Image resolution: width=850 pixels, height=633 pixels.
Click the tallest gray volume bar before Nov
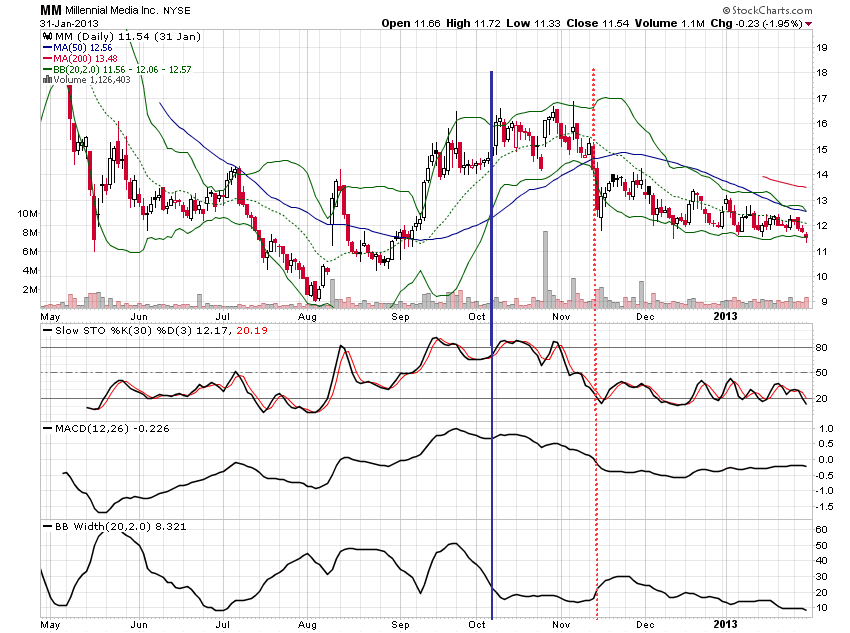[x=545, y=269]
